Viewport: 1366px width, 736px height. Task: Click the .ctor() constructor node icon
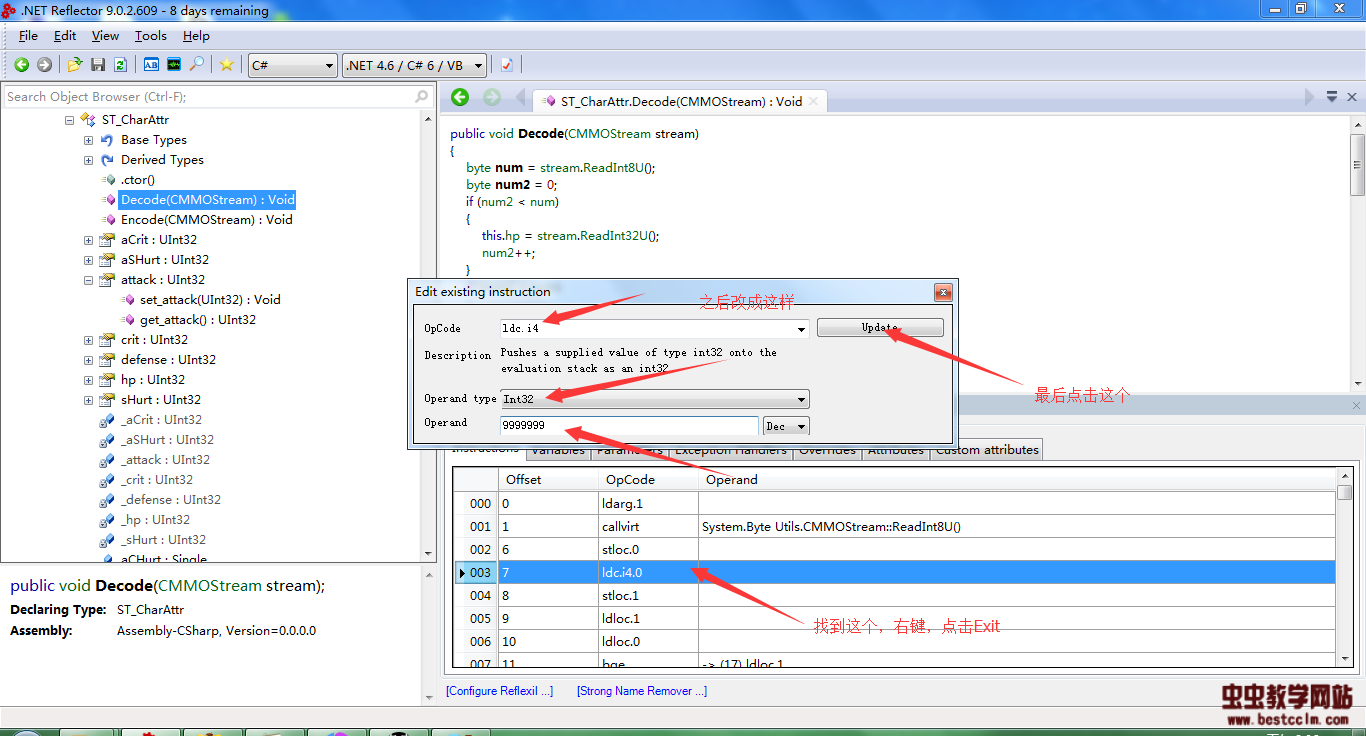pos(109,180)
